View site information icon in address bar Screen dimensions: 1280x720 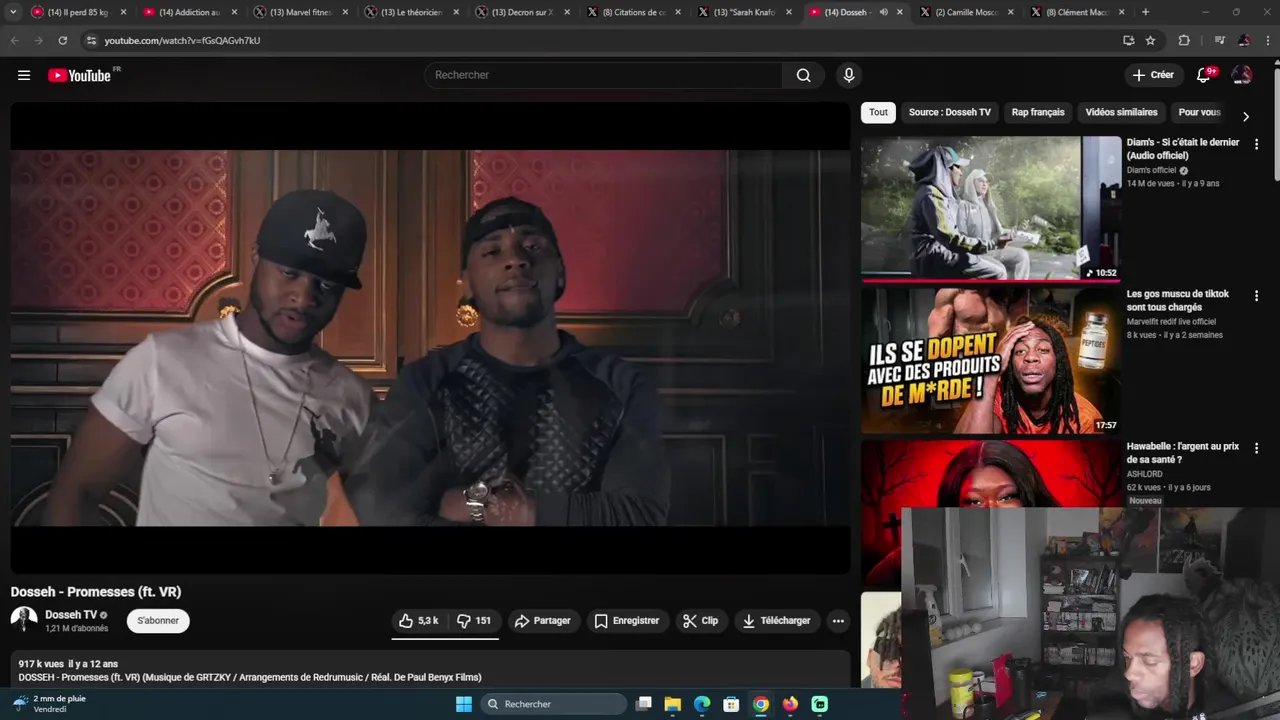coord(91,40)
